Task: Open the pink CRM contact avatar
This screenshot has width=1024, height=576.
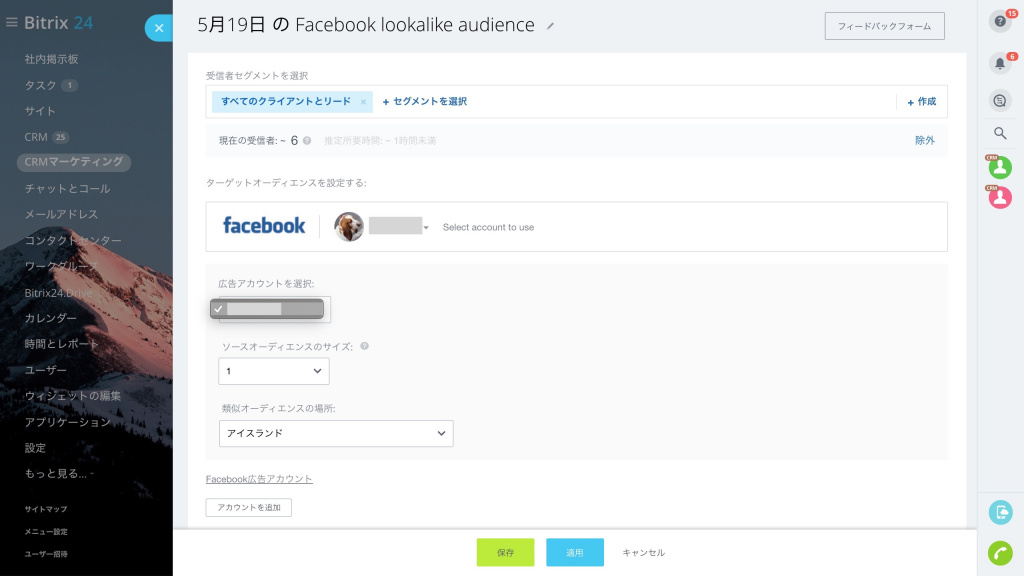Action: [x=1000, y=197]
